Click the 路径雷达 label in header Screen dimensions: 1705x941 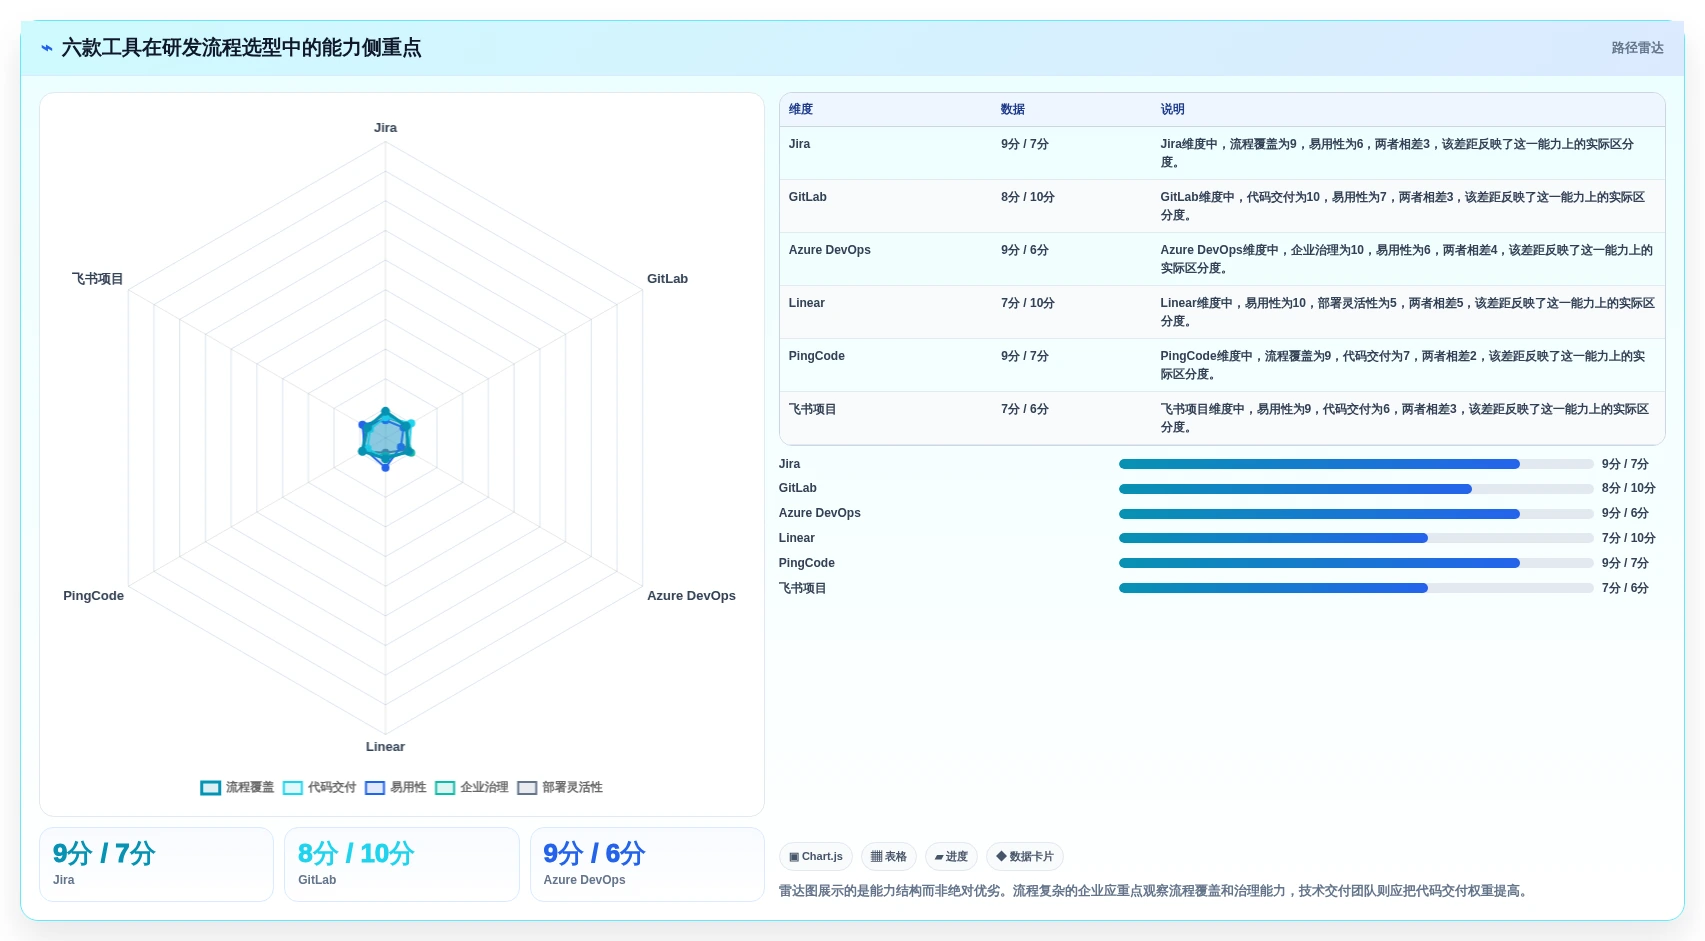click(x=1637, y=48)
